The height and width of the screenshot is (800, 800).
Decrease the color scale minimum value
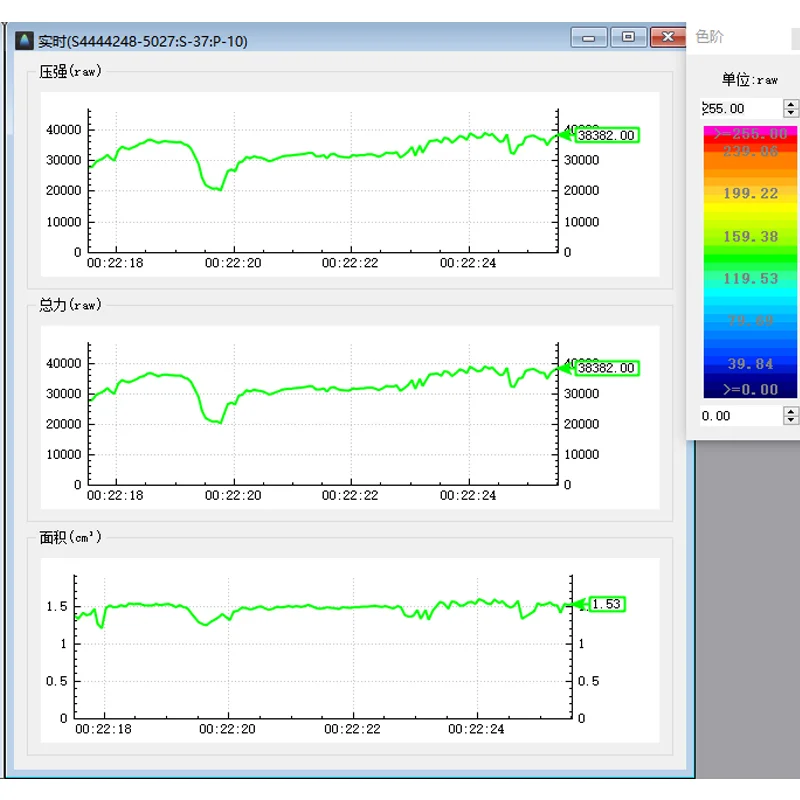(791, 420)
